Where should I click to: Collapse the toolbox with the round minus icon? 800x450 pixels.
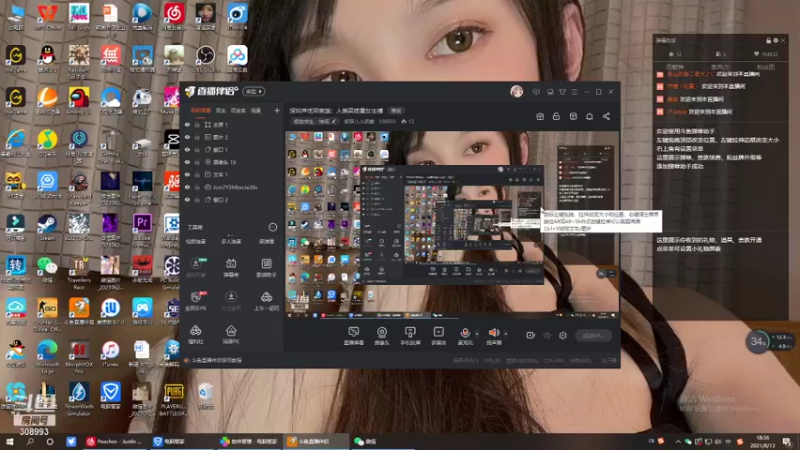(272, 227)
